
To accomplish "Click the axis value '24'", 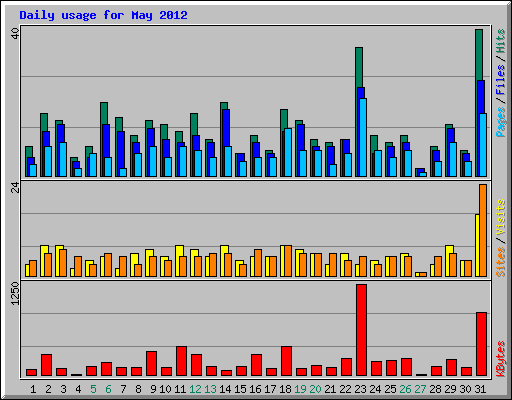I will 15,188.
